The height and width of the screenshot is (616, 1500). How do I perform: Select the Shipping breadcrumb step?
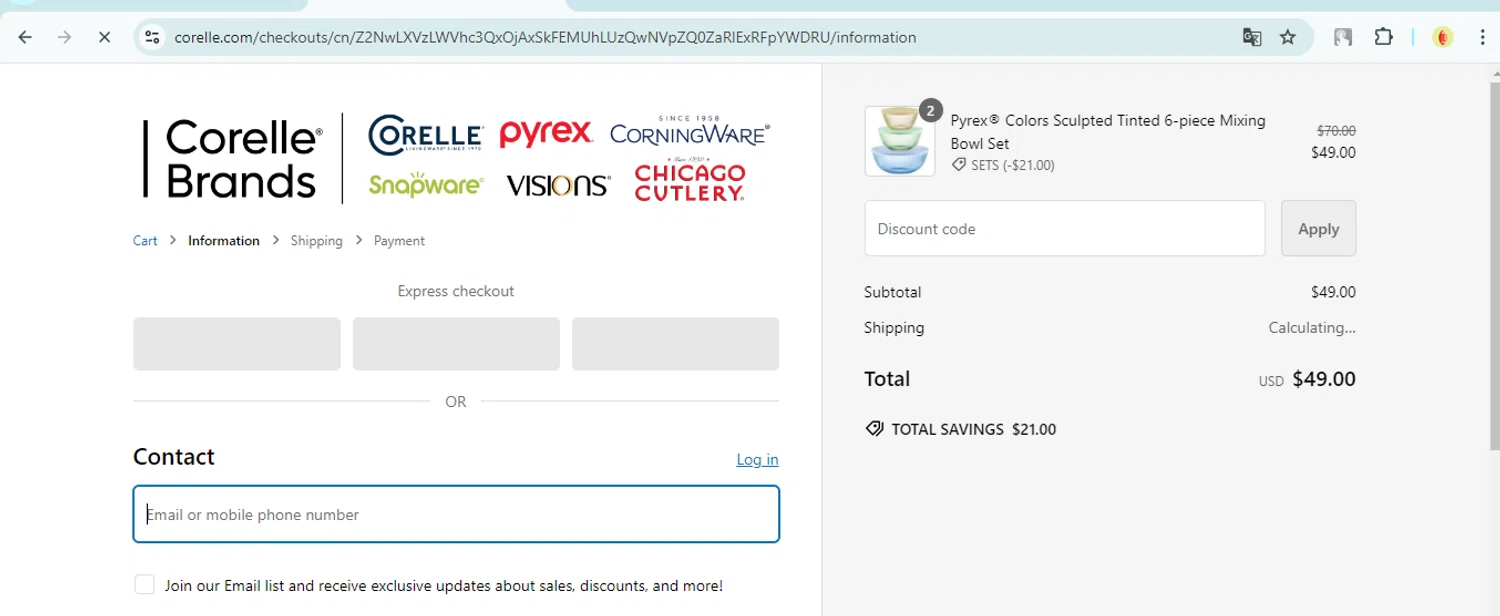316,241
